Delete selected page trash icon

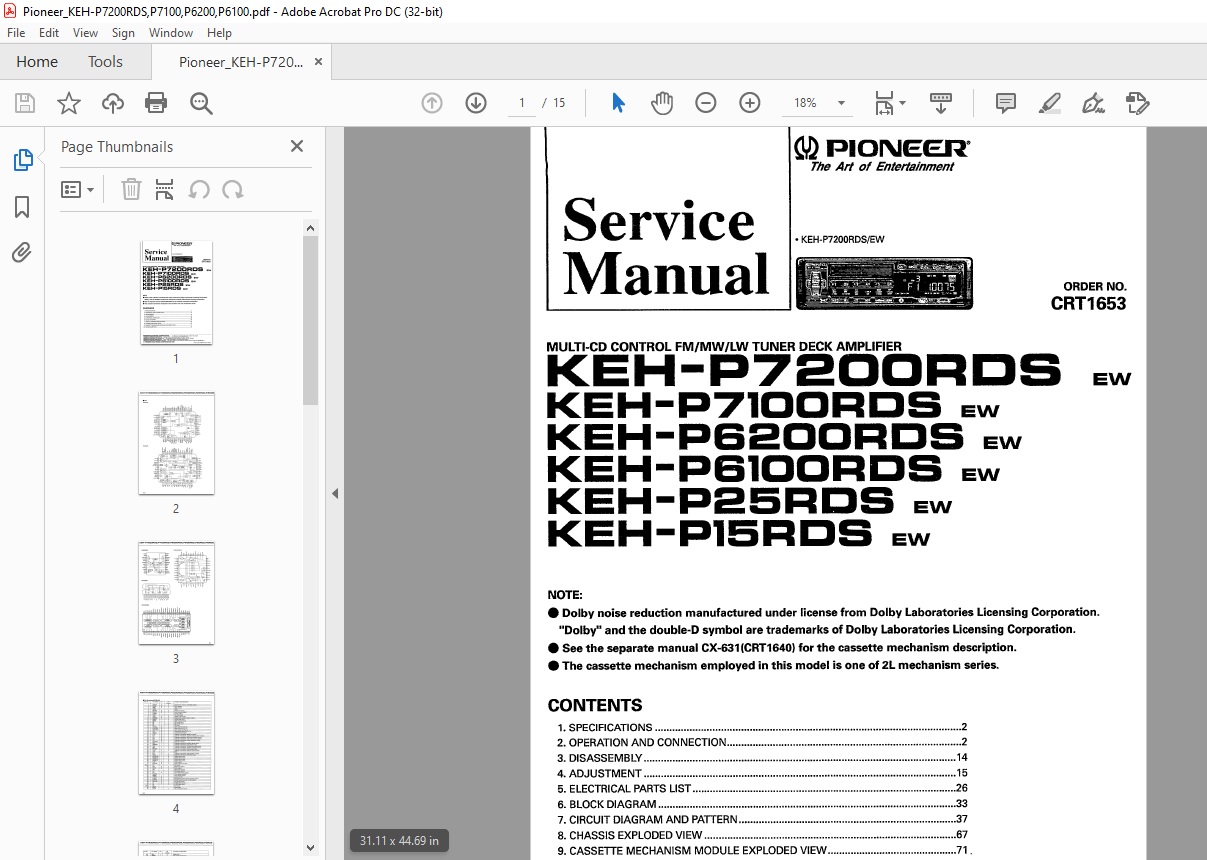click(131, 189)
